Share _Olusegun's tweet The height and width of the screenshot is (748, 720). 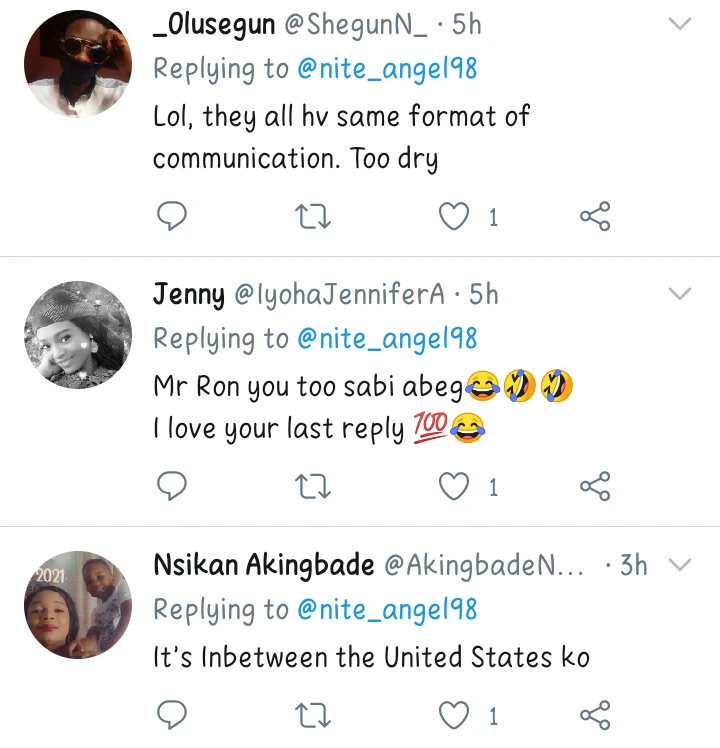(595, 216)
